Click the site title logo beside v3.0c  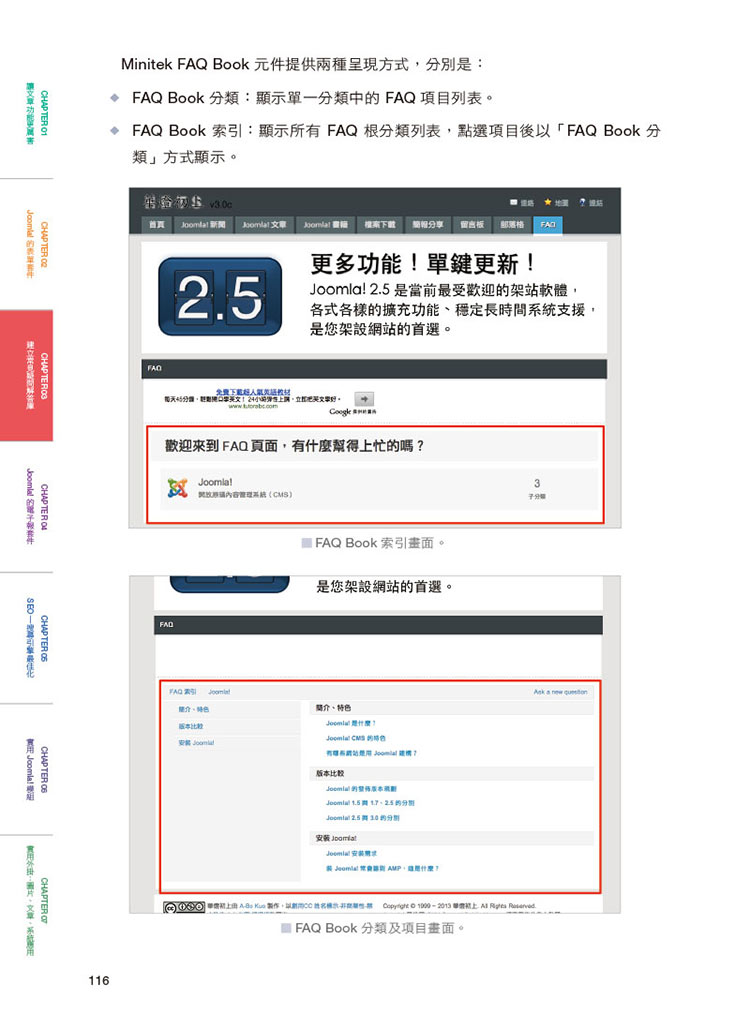[x=173, y=202]
